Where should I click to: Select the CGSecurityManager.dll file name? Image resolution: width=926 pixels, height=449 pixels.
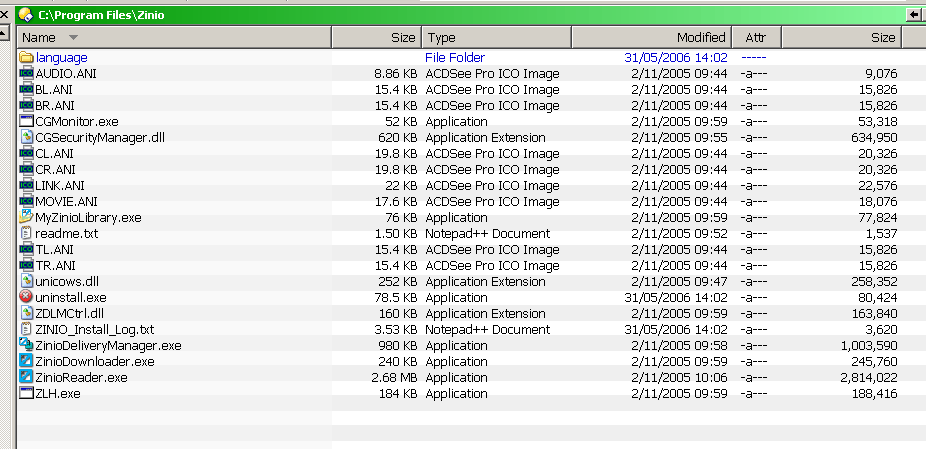pyautogui.click(x=100, y=137)
